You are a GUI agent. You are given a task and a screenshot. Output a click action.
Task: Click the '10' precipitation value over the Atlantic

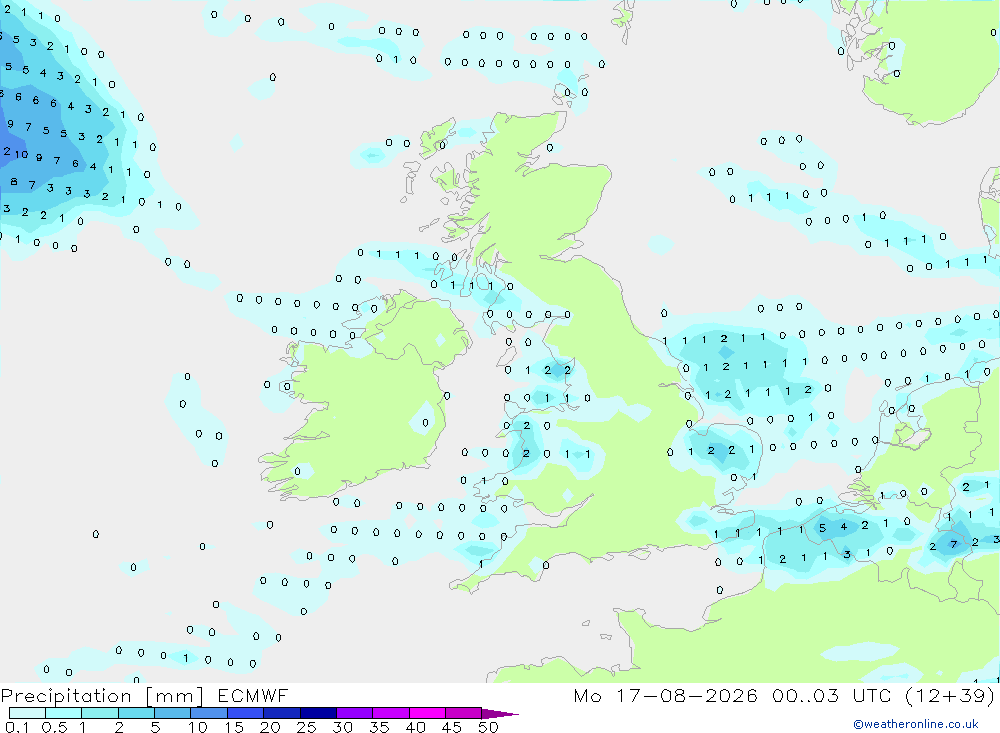click(x=22, y=154)
